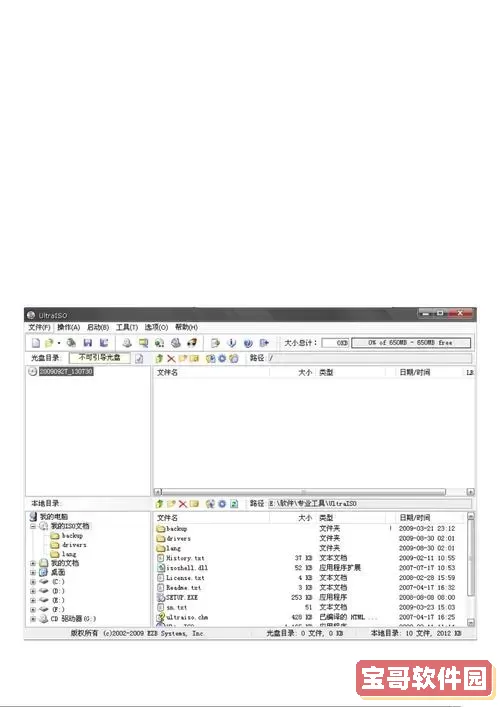Click the Open file toolbar icon

pyautogui.click(x=49, y=343)
